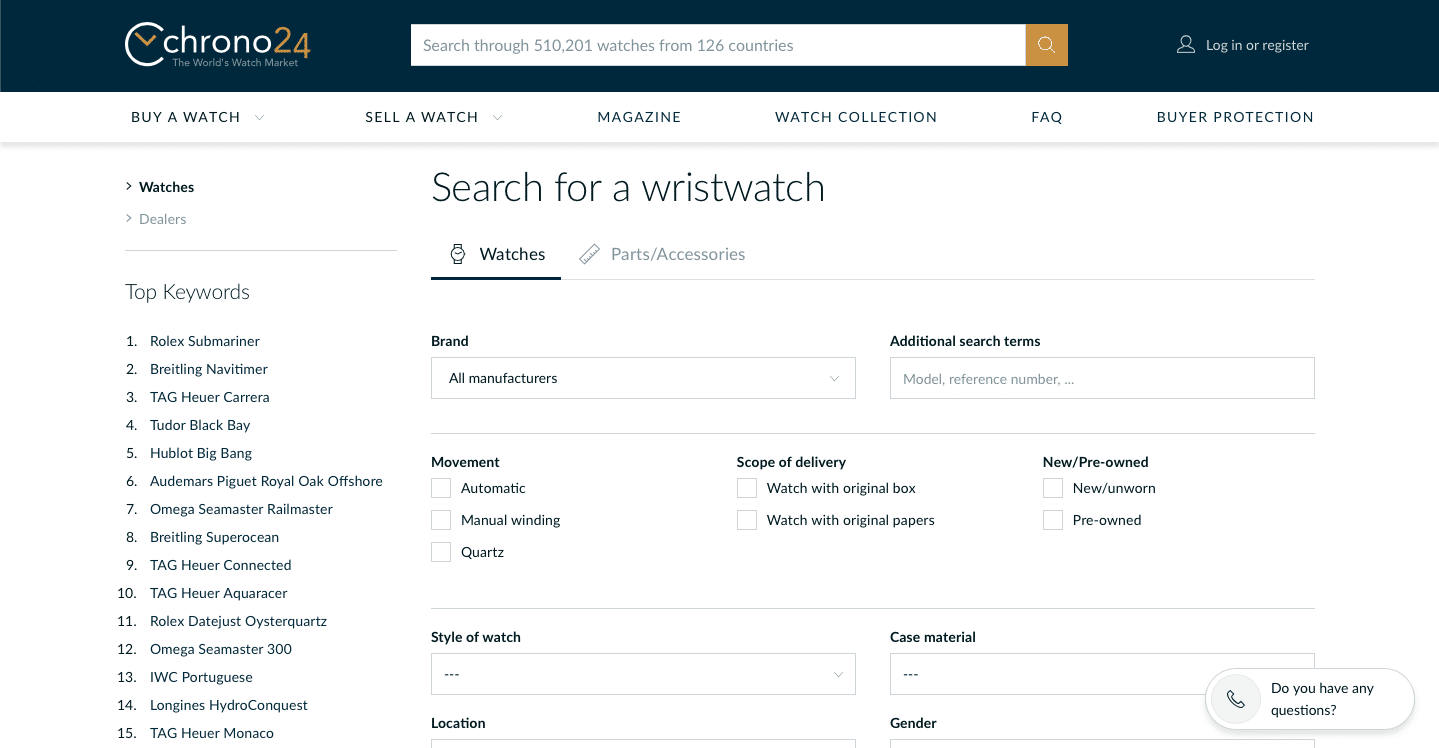Open the Do you have any questions widget
The height and width of the screenshot is (748, 1439).
[x=1310, y=699]
